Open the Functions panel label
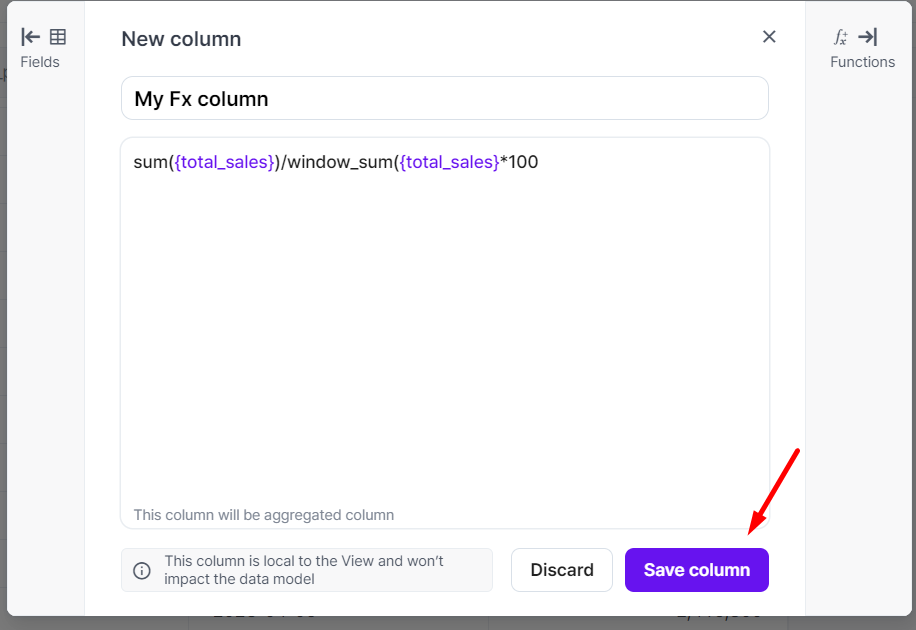This screenshot has height=630, width=916. tap(862, 62)
